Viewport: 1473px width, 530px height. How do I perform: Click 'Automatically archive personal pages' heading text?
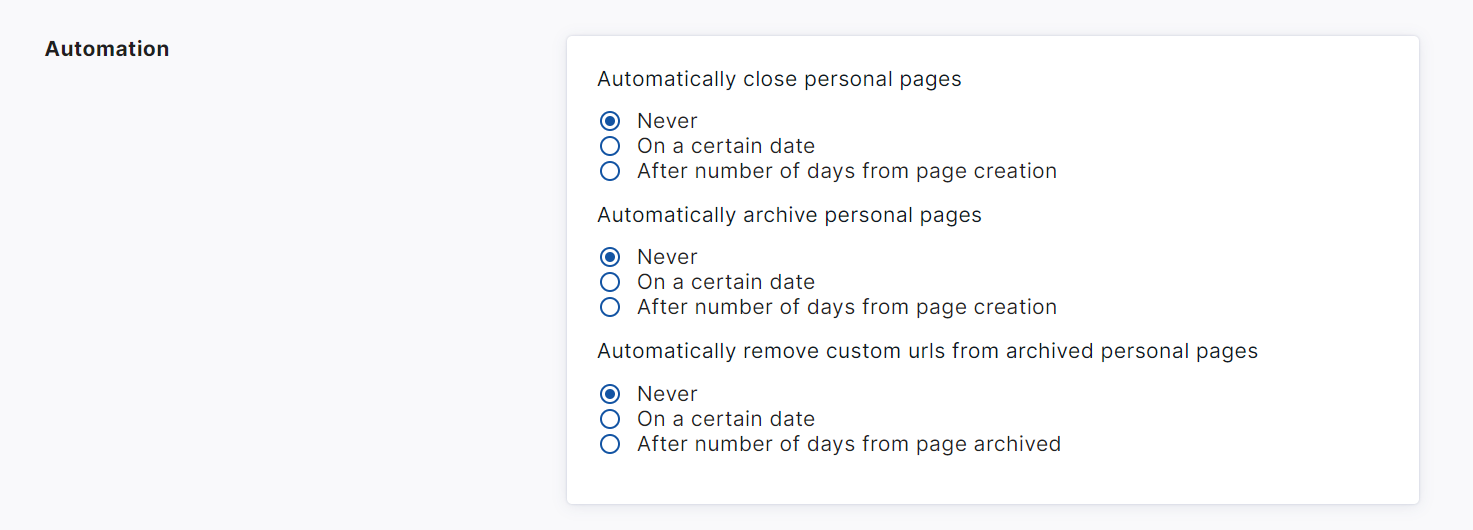tap(789, 215)
